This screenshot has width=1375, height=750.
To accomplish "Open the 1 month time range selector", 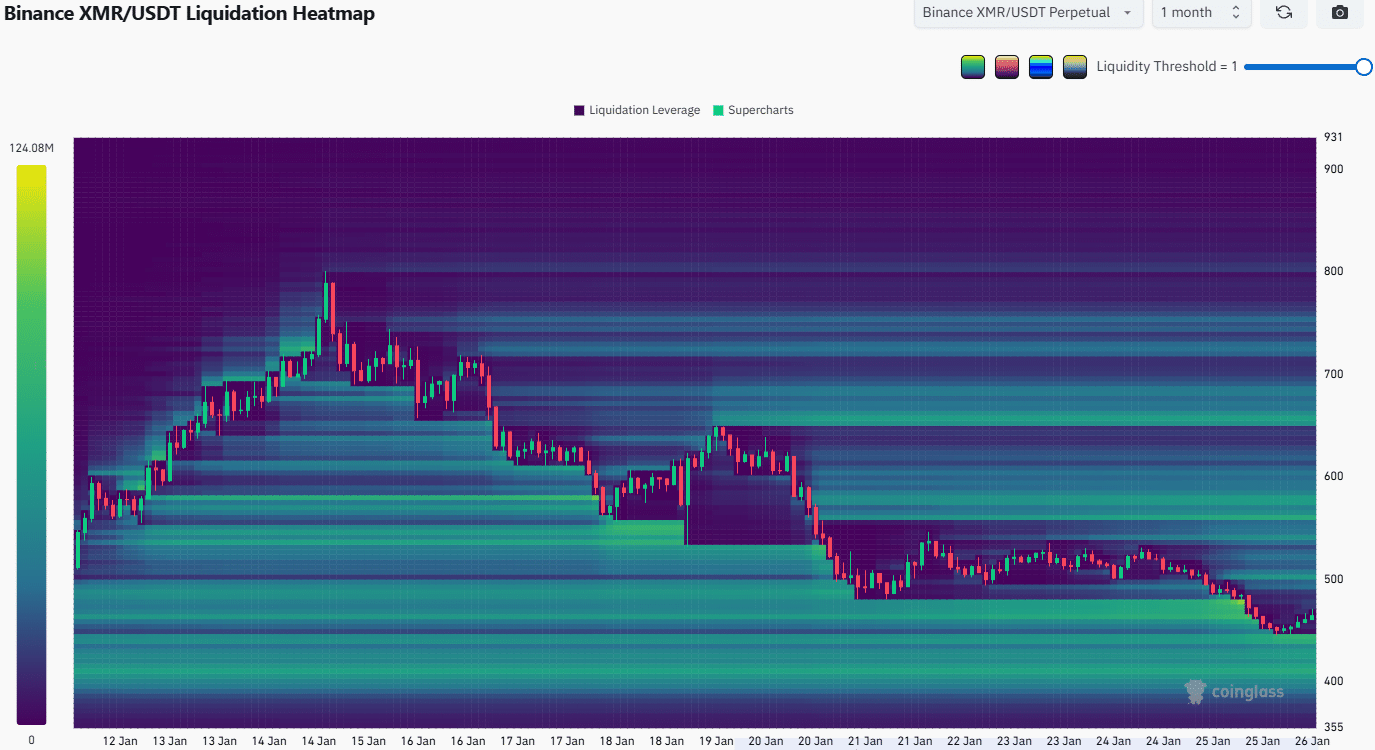I will 1200,13.
